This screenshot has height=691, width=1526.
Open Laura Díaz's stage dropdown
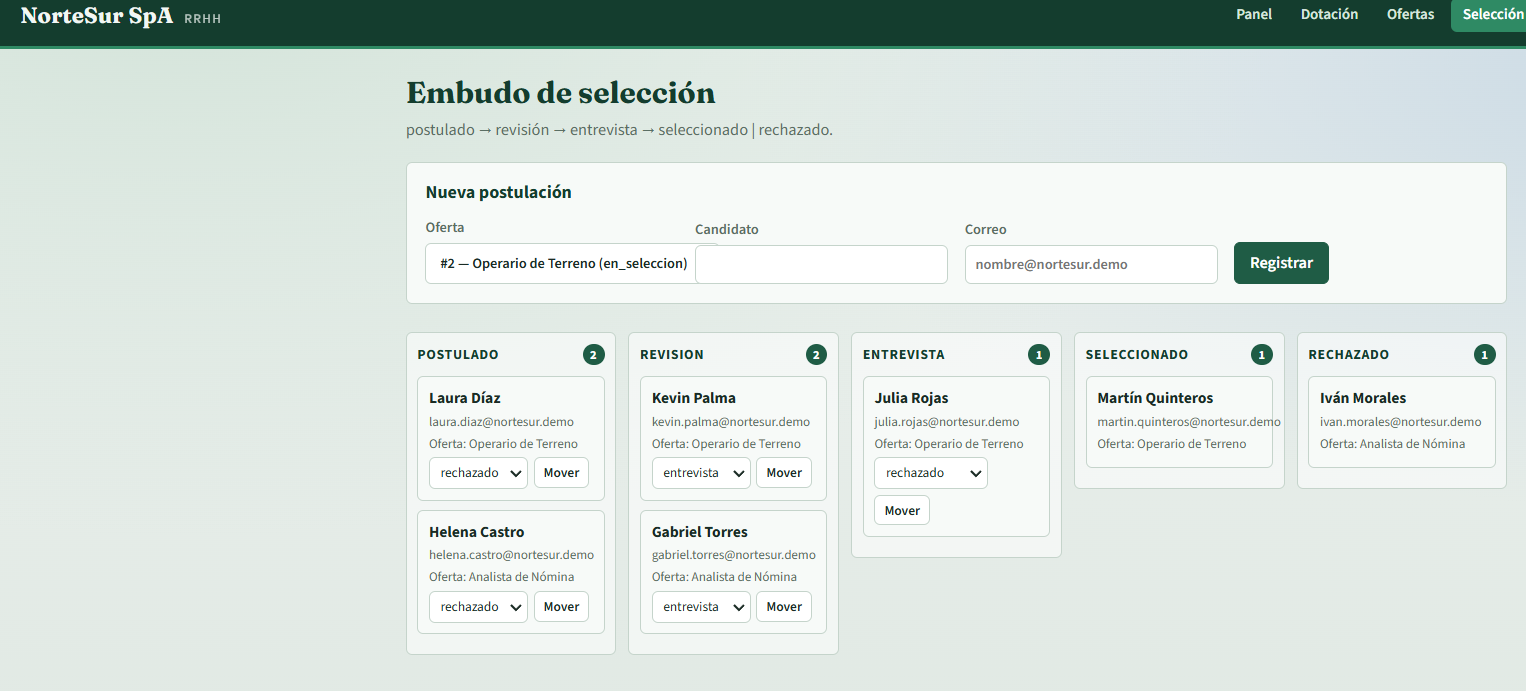click(478, 473)
